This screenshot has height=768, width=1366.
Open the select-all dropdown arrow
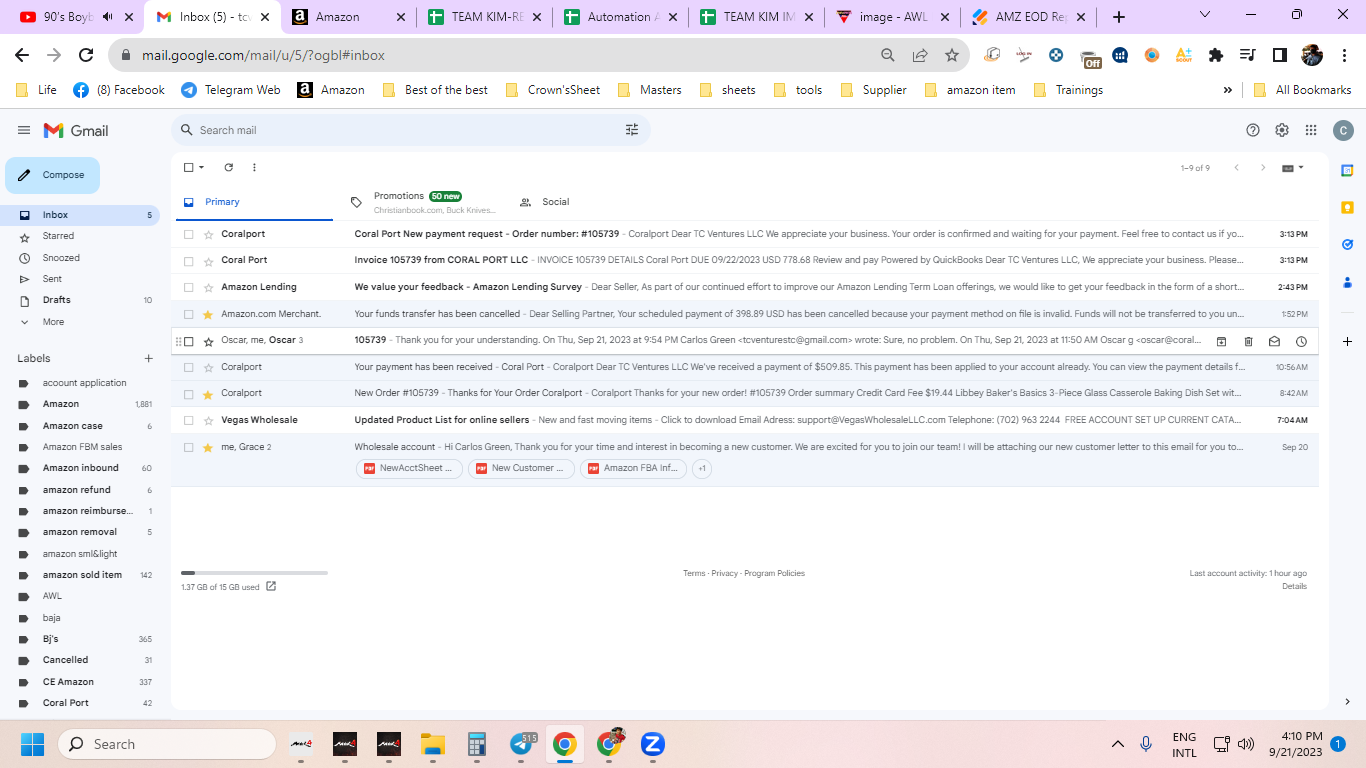click(201, 167)
